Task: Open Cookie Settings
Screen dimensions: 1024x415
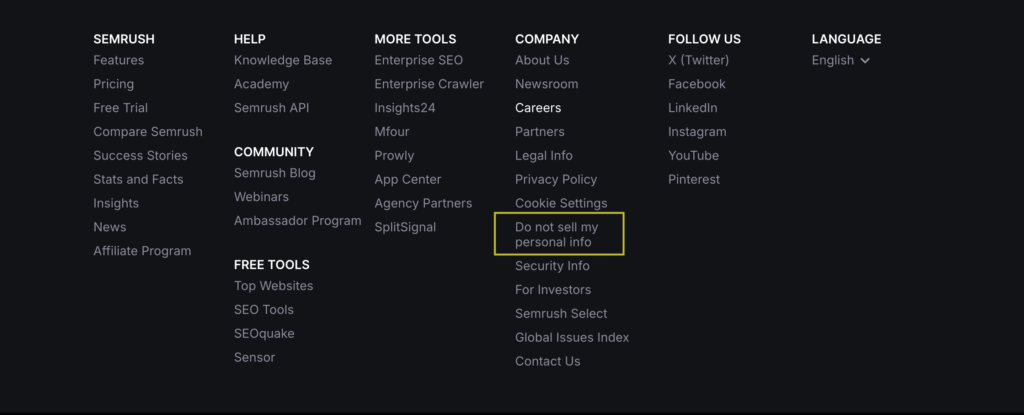Action: coord(561,203)
